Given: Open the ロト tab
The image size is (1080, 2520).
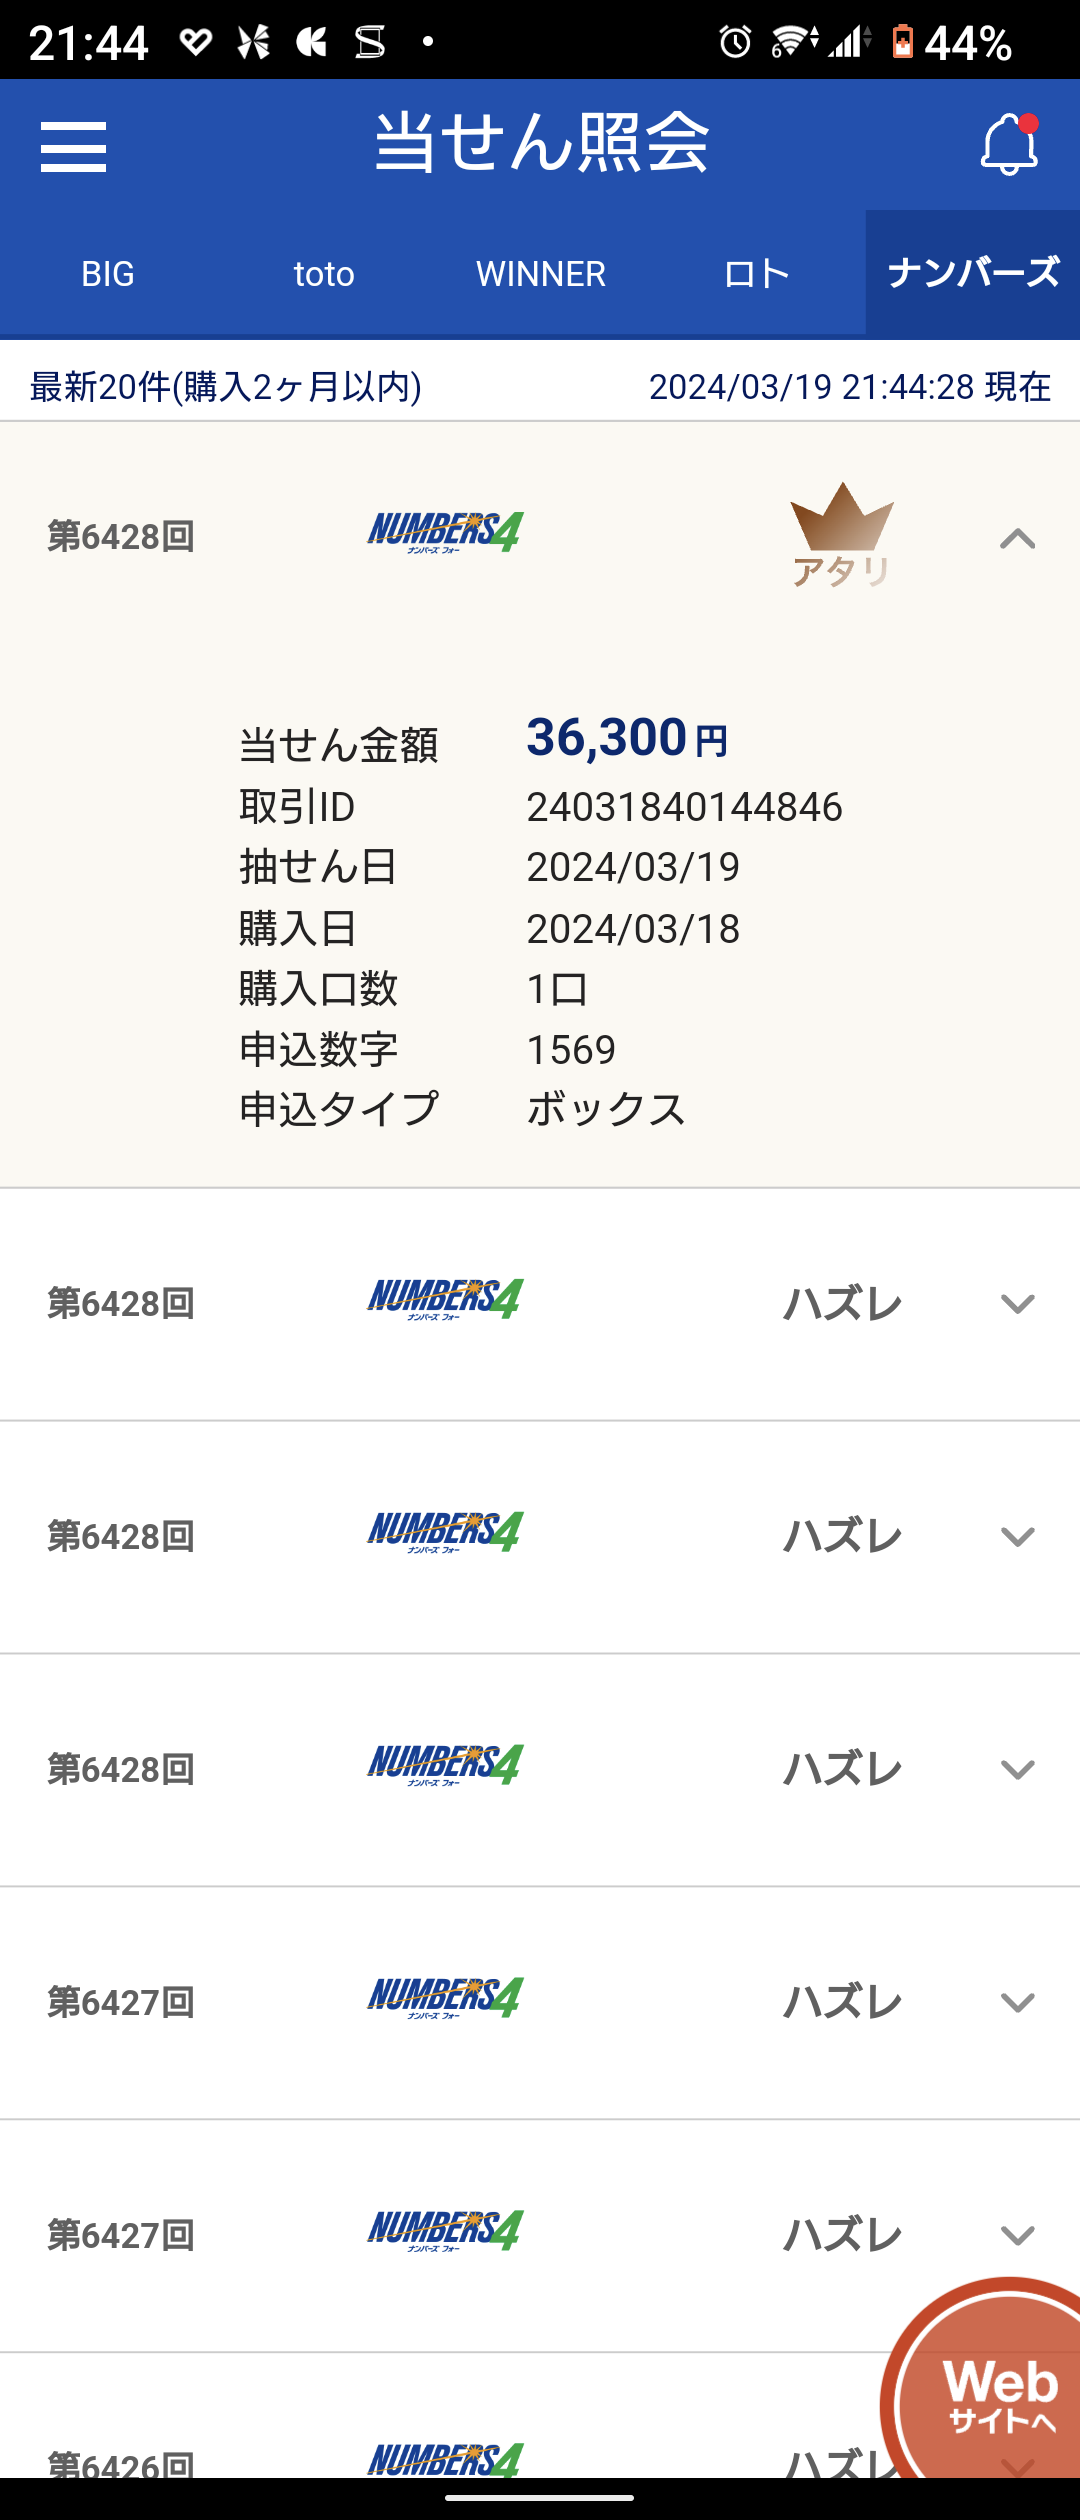Looking at the screenshot, I should coord(757,273).
